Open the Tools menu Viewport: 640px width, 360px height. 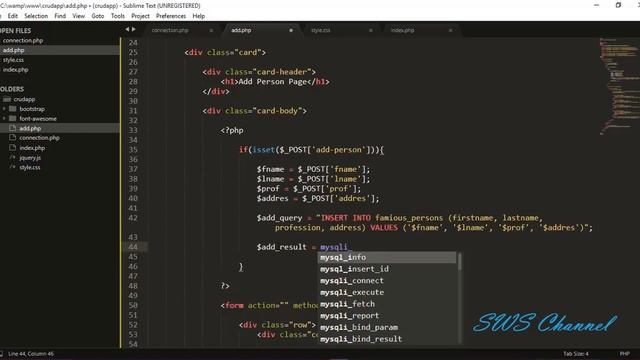(x=118, y=16)
